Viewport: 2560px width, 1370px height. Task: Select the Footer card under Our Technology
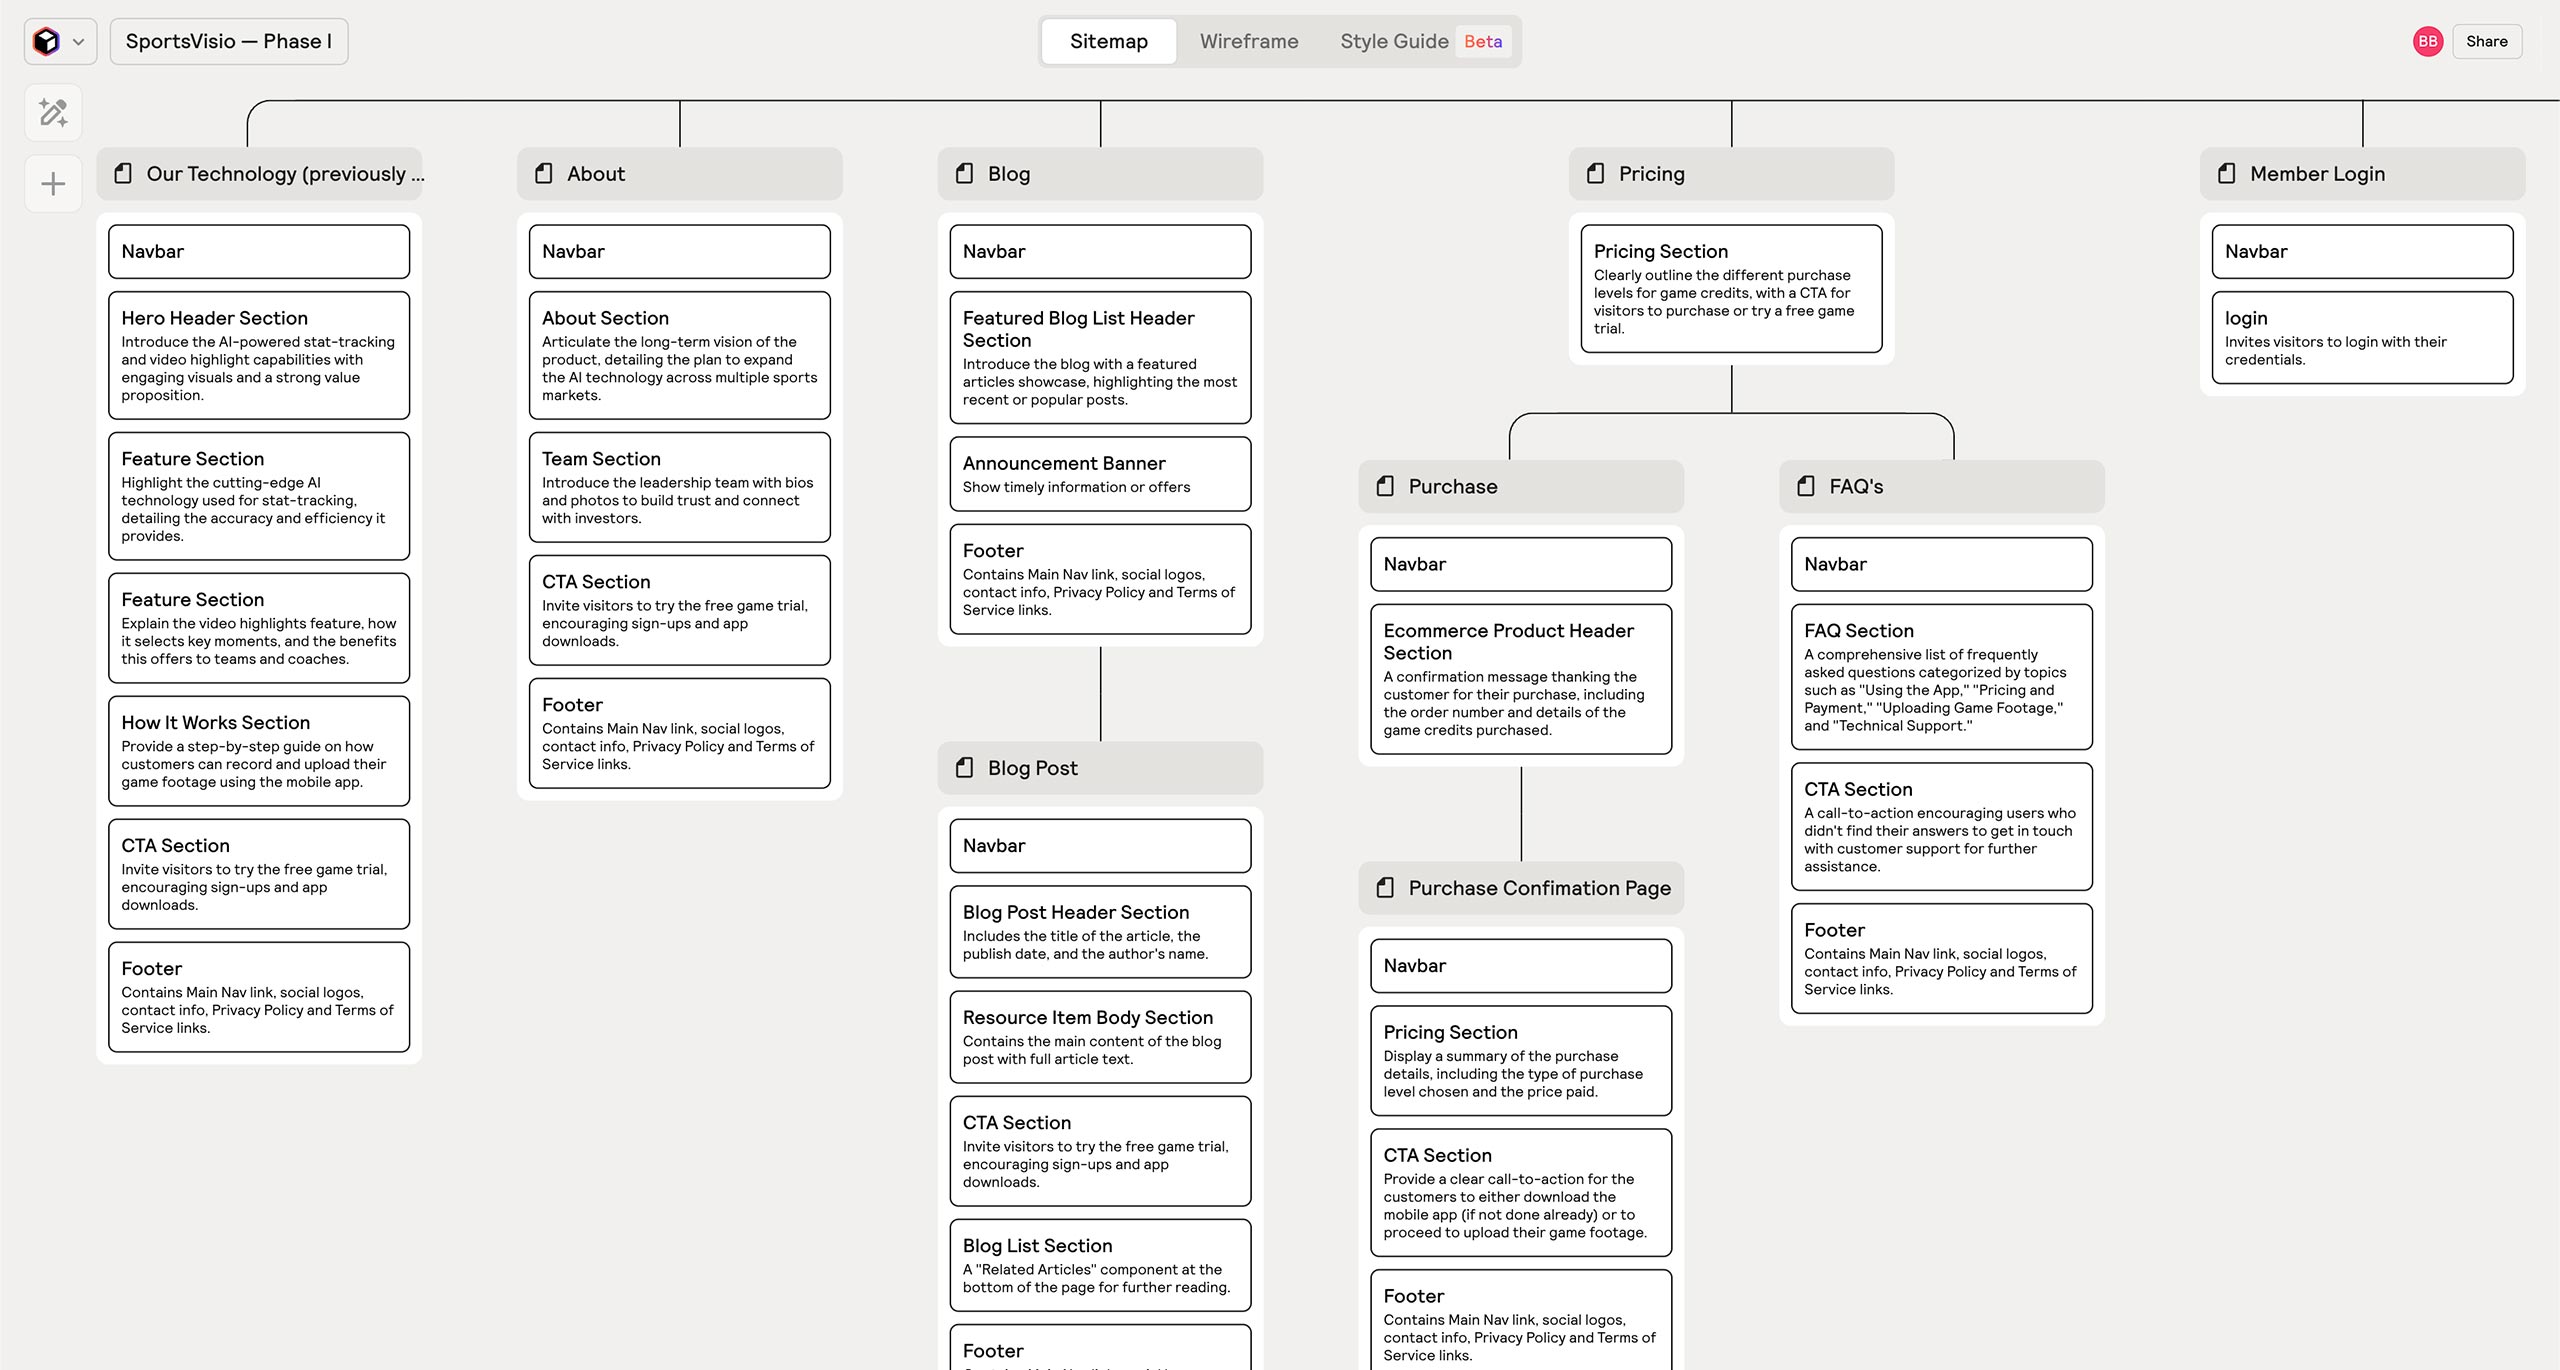[259, 997]
